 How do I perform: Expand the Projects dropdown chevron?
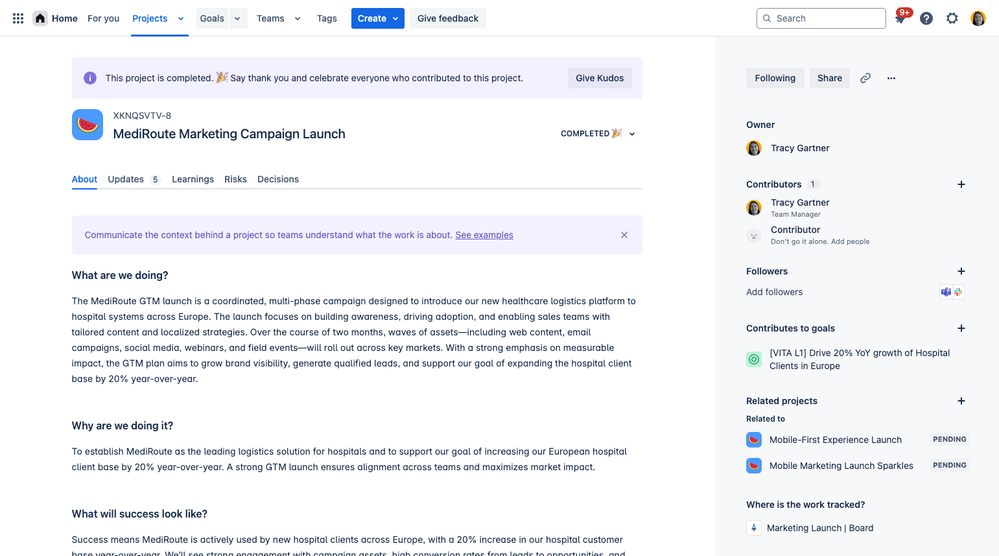(181, 18)
